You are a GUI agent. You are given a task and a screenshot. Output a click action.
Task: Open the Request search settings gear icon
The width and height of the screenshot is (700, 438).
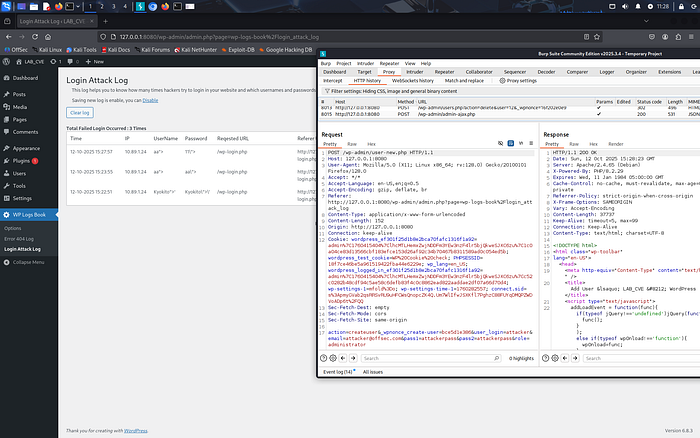[333, 358]
